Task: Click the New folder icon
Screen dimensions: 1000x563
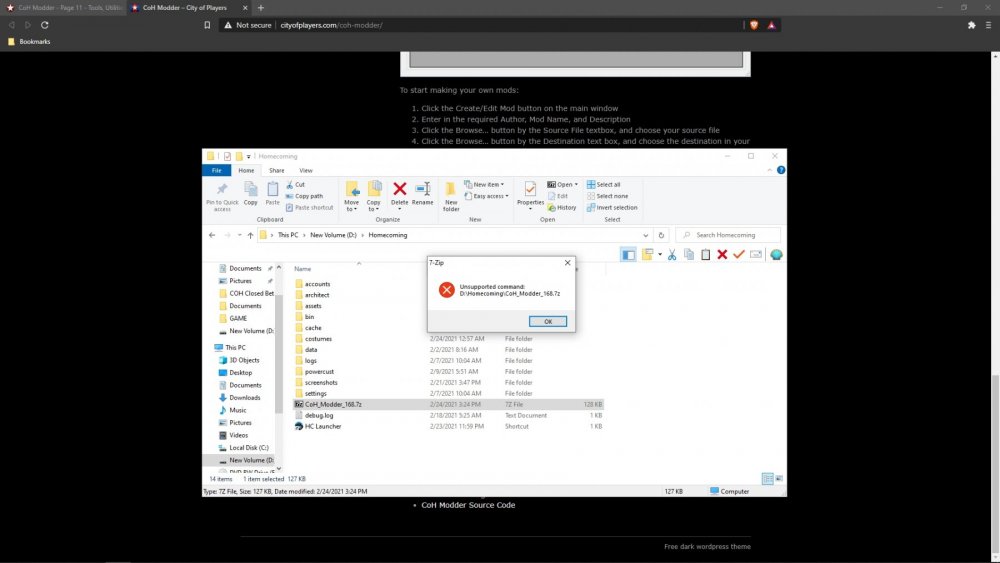Action: [451, 193]
